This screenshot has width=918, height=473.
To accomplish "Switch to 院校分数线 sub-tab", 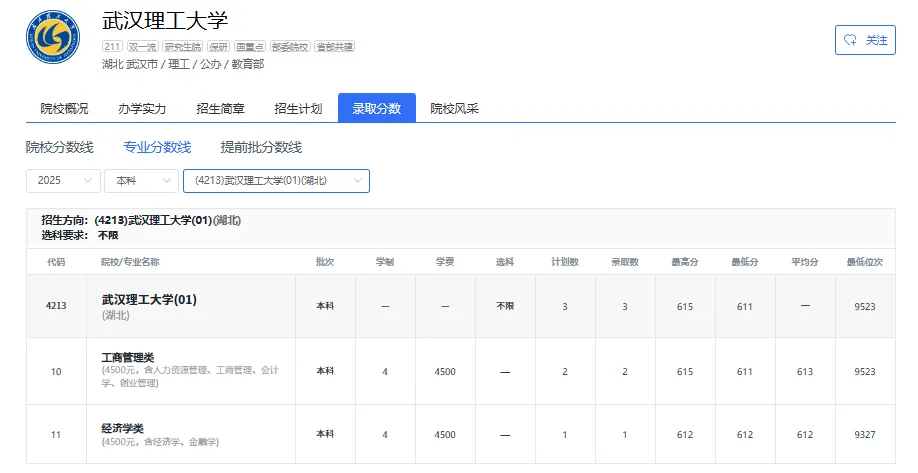I will [x=60, y=147].
